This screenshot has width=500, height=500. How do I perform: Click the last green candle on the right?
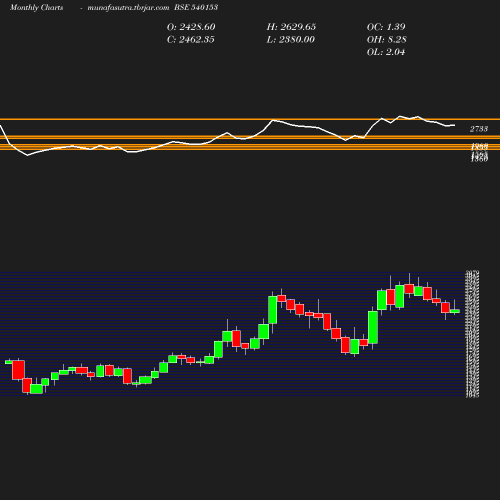click(455, 311)
